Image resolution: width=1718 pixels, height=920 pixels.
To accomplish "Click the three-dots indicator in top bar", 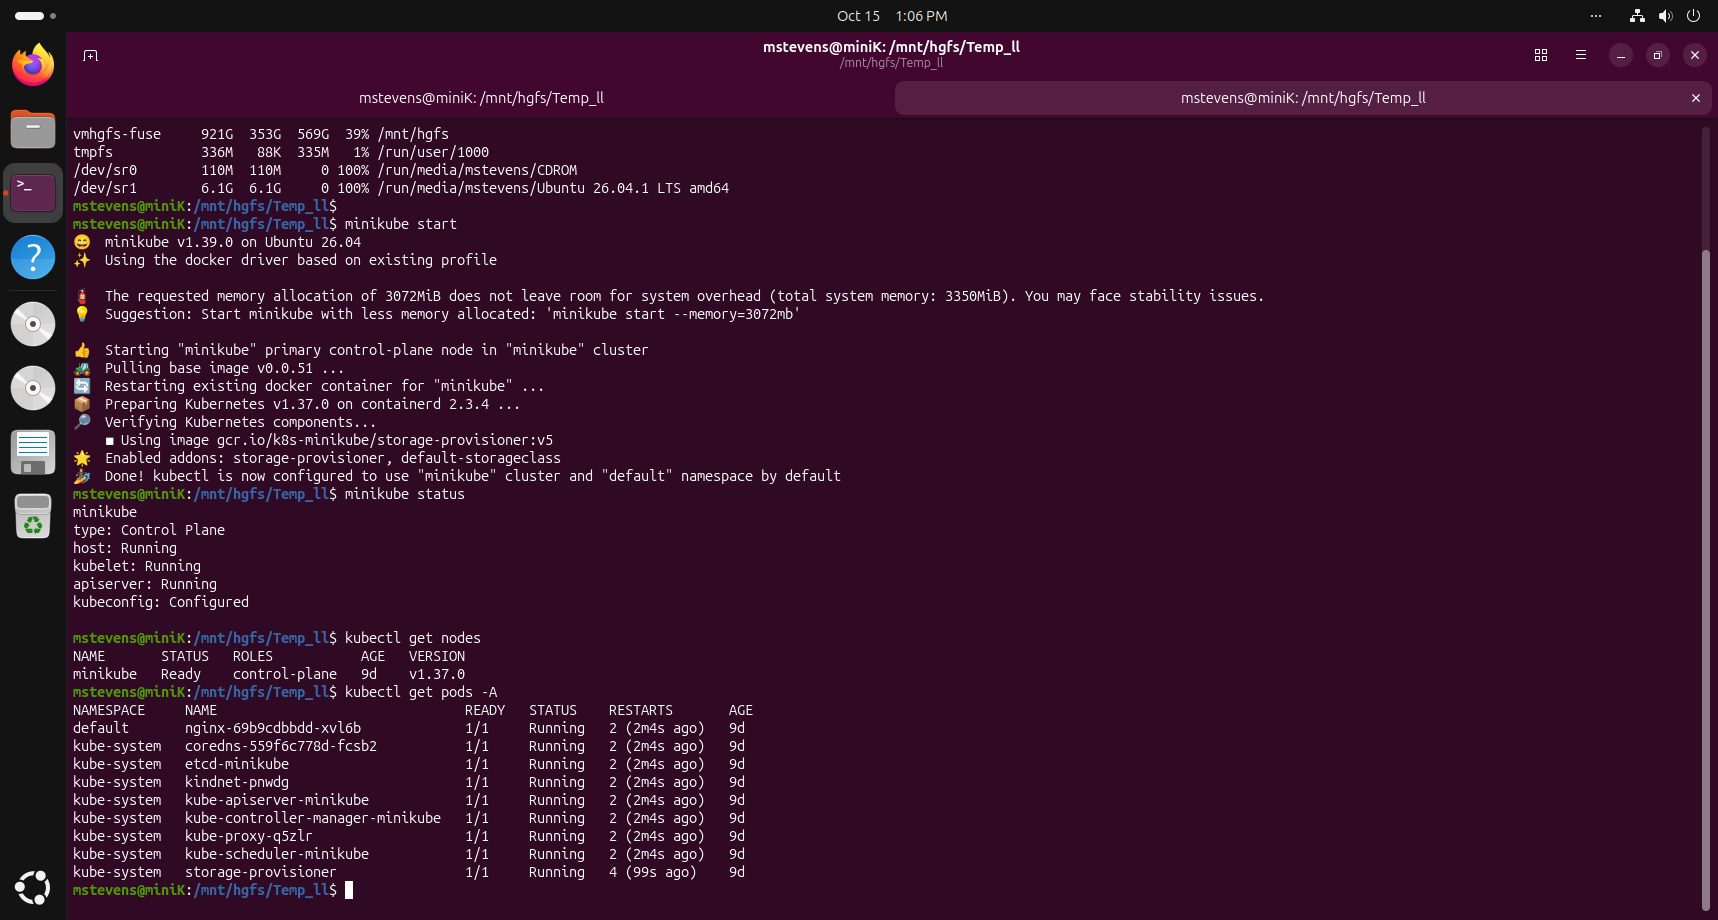I will [1596, 16].
